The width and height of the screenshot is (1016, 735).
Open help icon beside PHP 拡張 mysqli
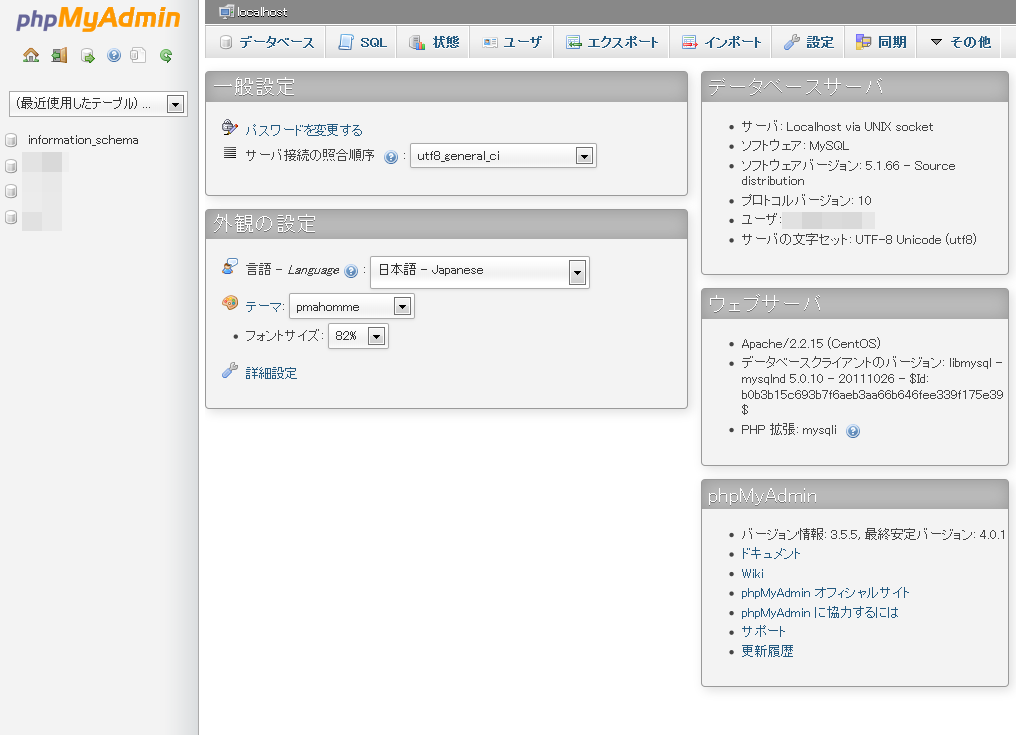(x=853, y=431)
